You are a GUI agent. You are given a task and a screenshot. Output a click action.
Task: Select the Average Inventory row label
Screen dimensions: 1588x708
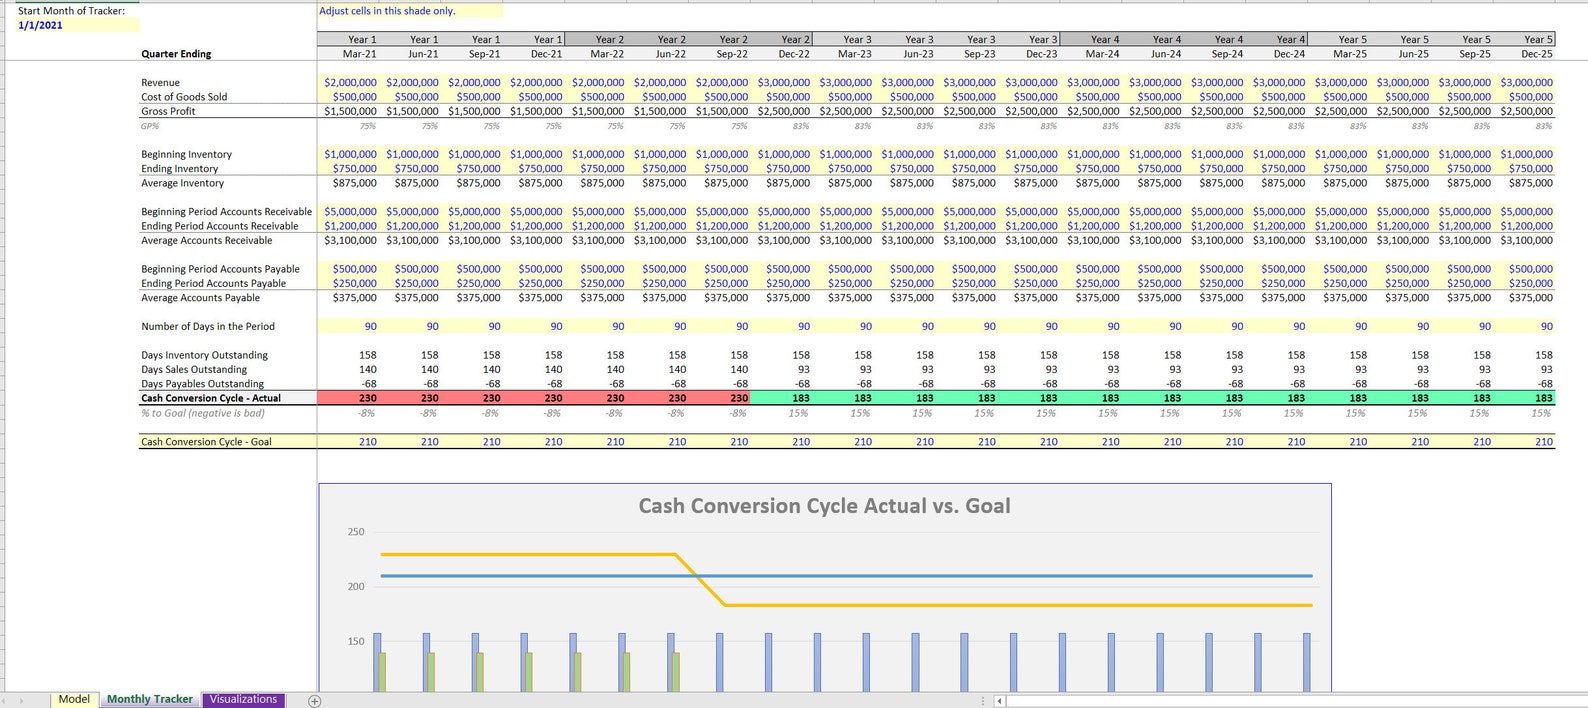182,183
